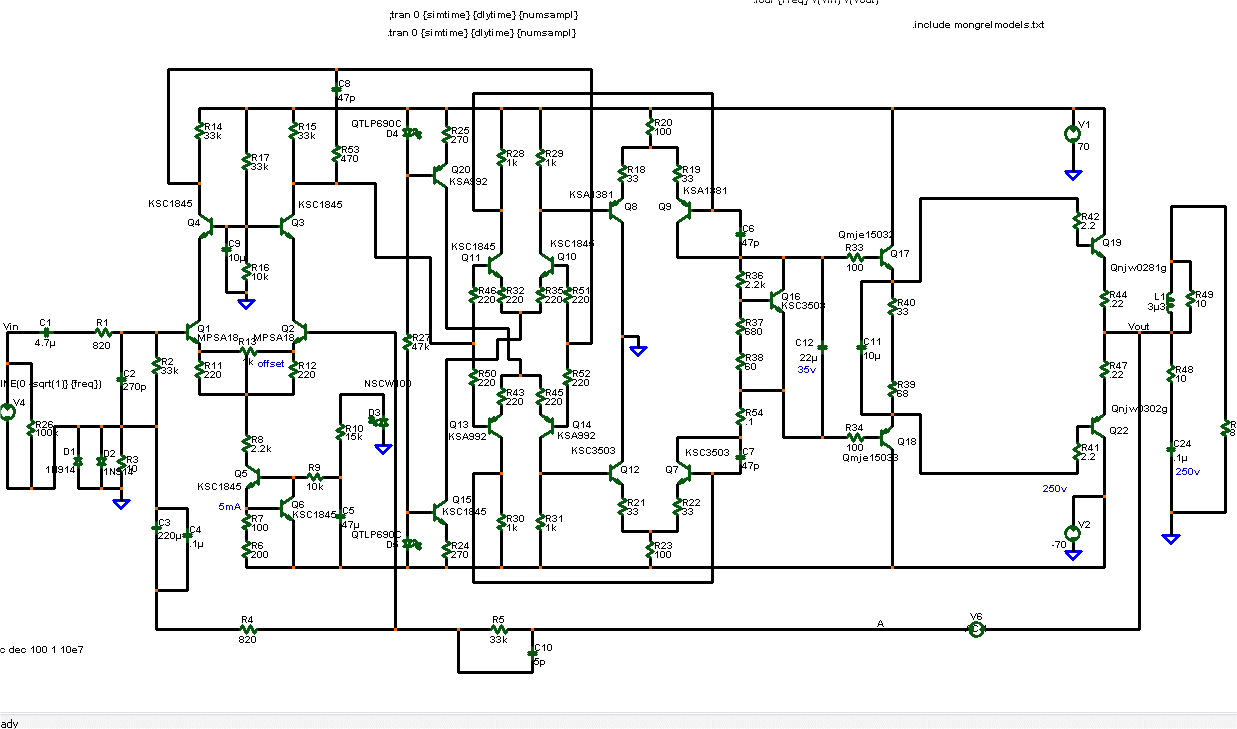Select the V1 voltage source labeled 70

pyautogui.click(x=1071, y=133)
